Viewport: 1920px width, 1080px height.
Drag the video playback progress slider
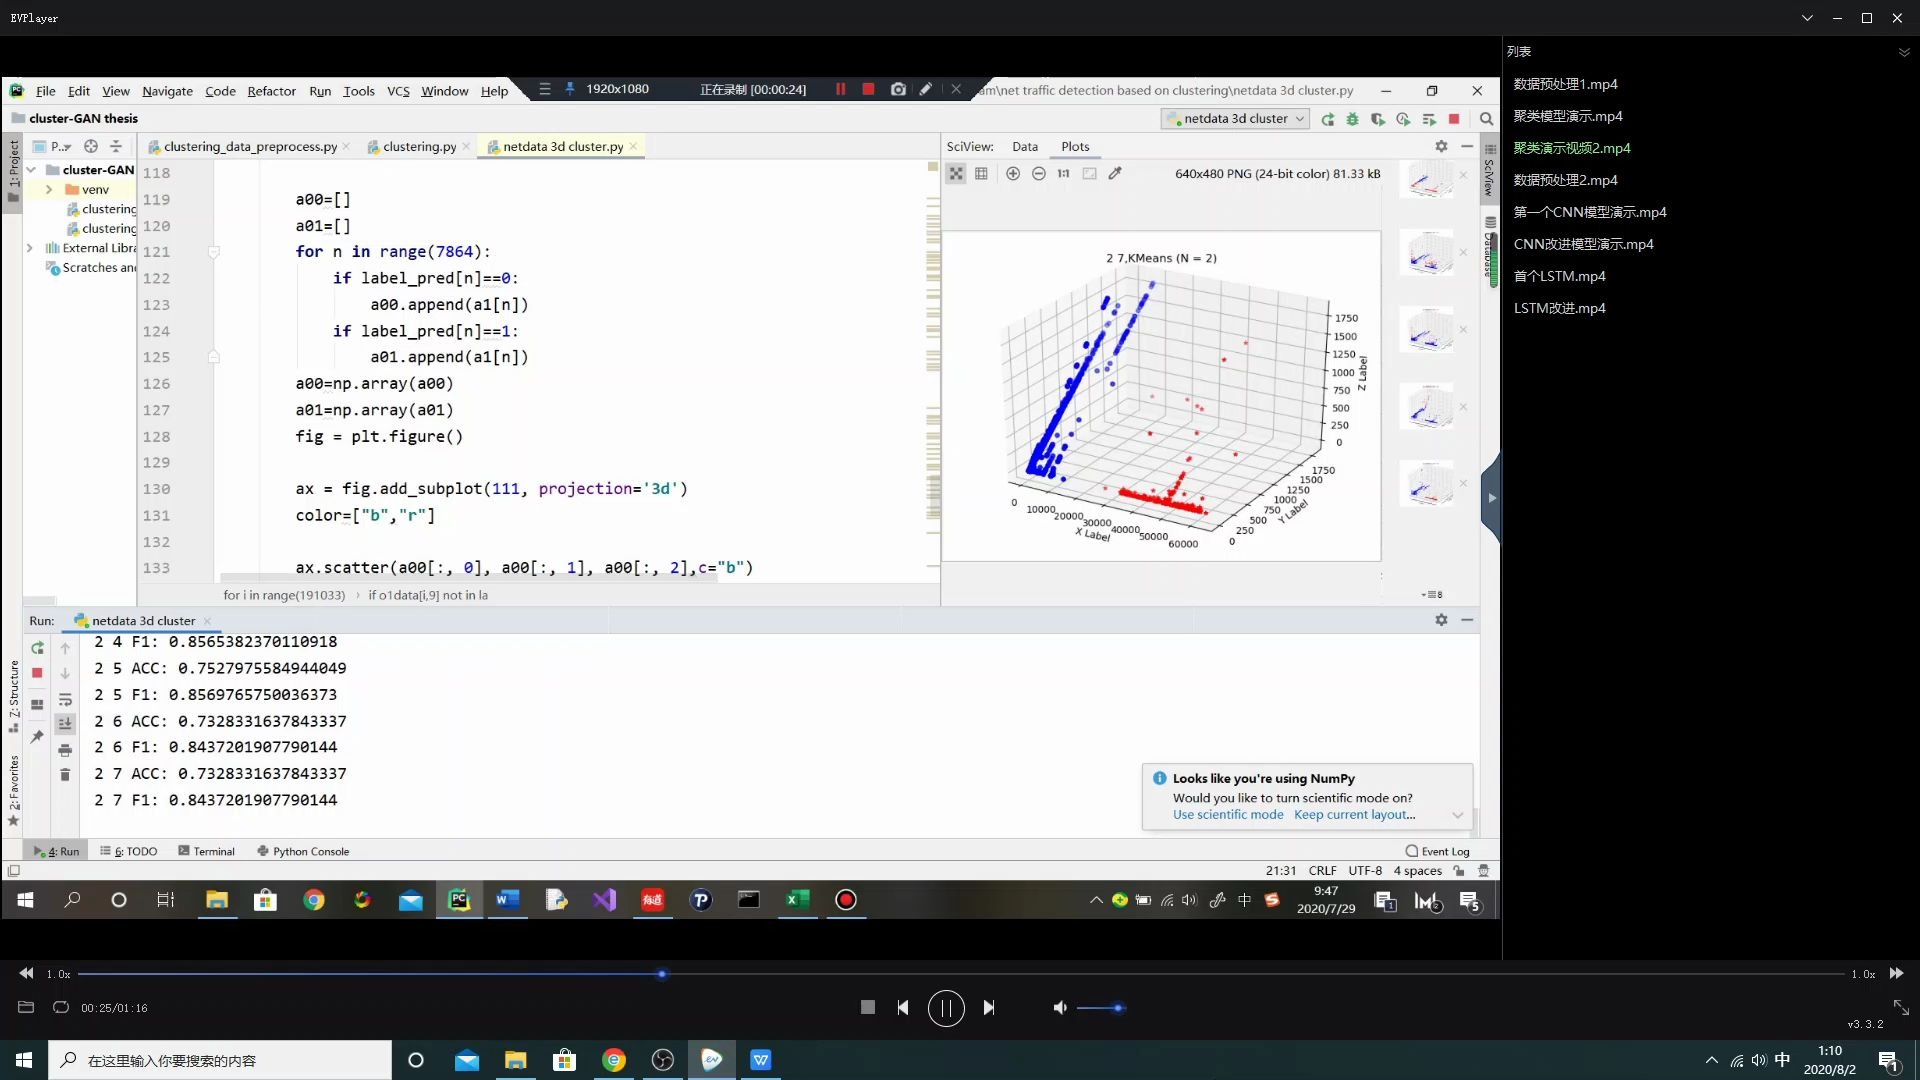point(665,973)
